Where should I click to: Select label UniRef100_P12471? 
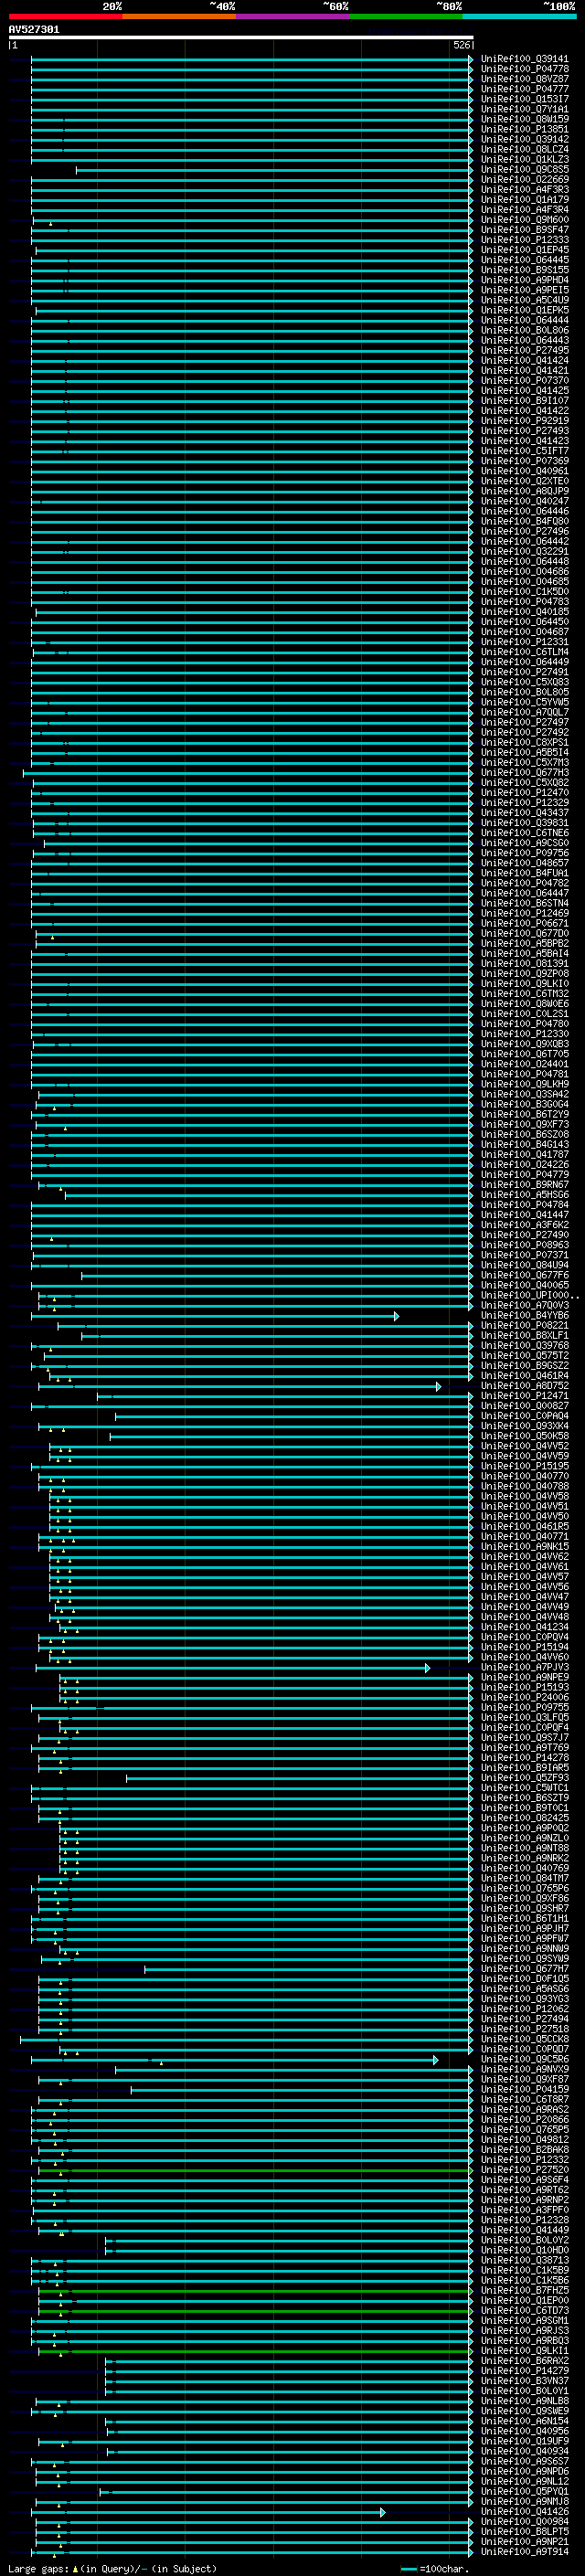click(525, 1396)
